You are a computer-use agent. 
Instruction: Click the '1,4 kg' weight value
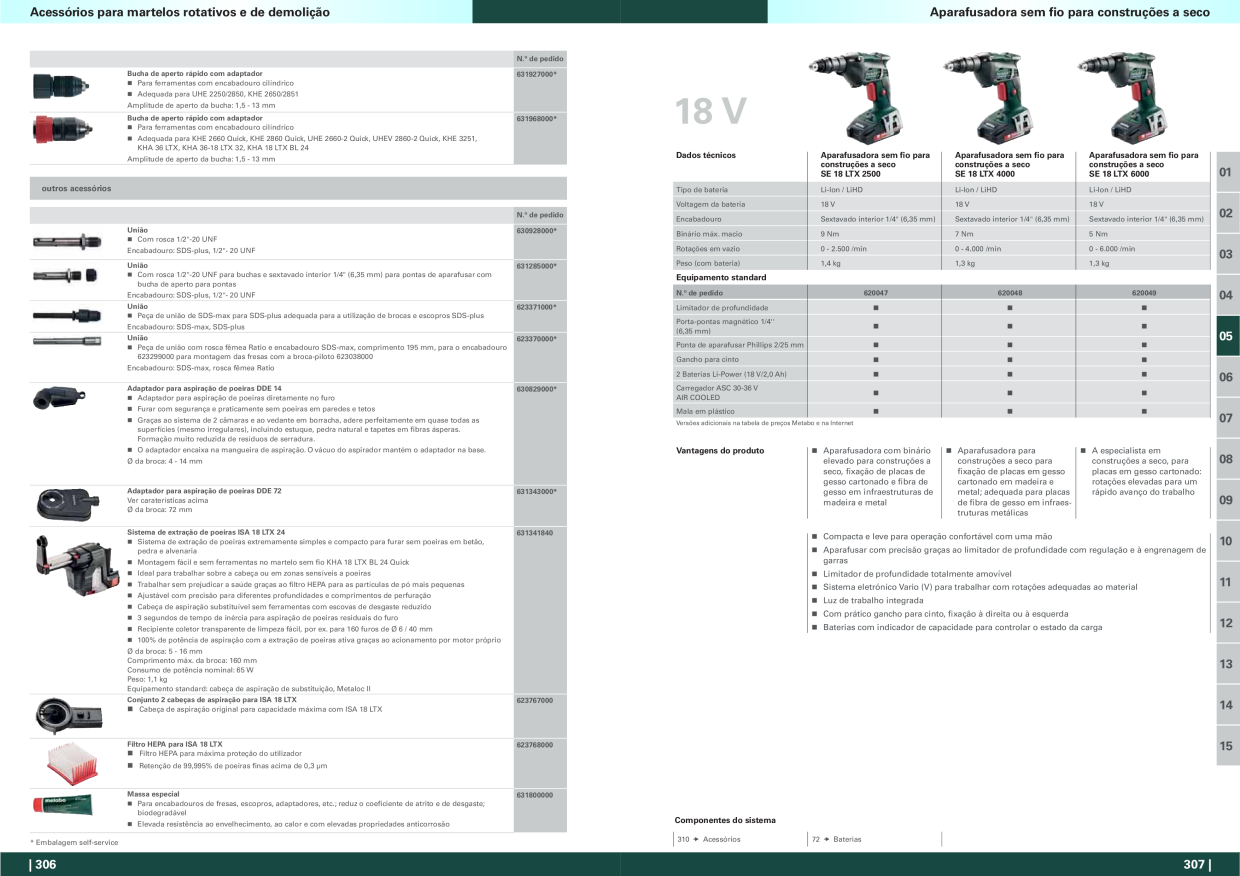click(830, 263)
